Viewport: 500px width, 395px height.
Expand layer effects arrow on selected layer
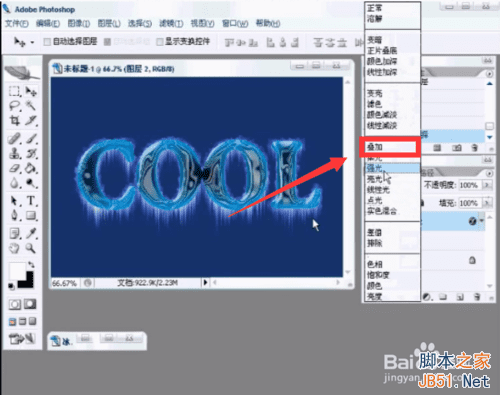click(482, 220)
